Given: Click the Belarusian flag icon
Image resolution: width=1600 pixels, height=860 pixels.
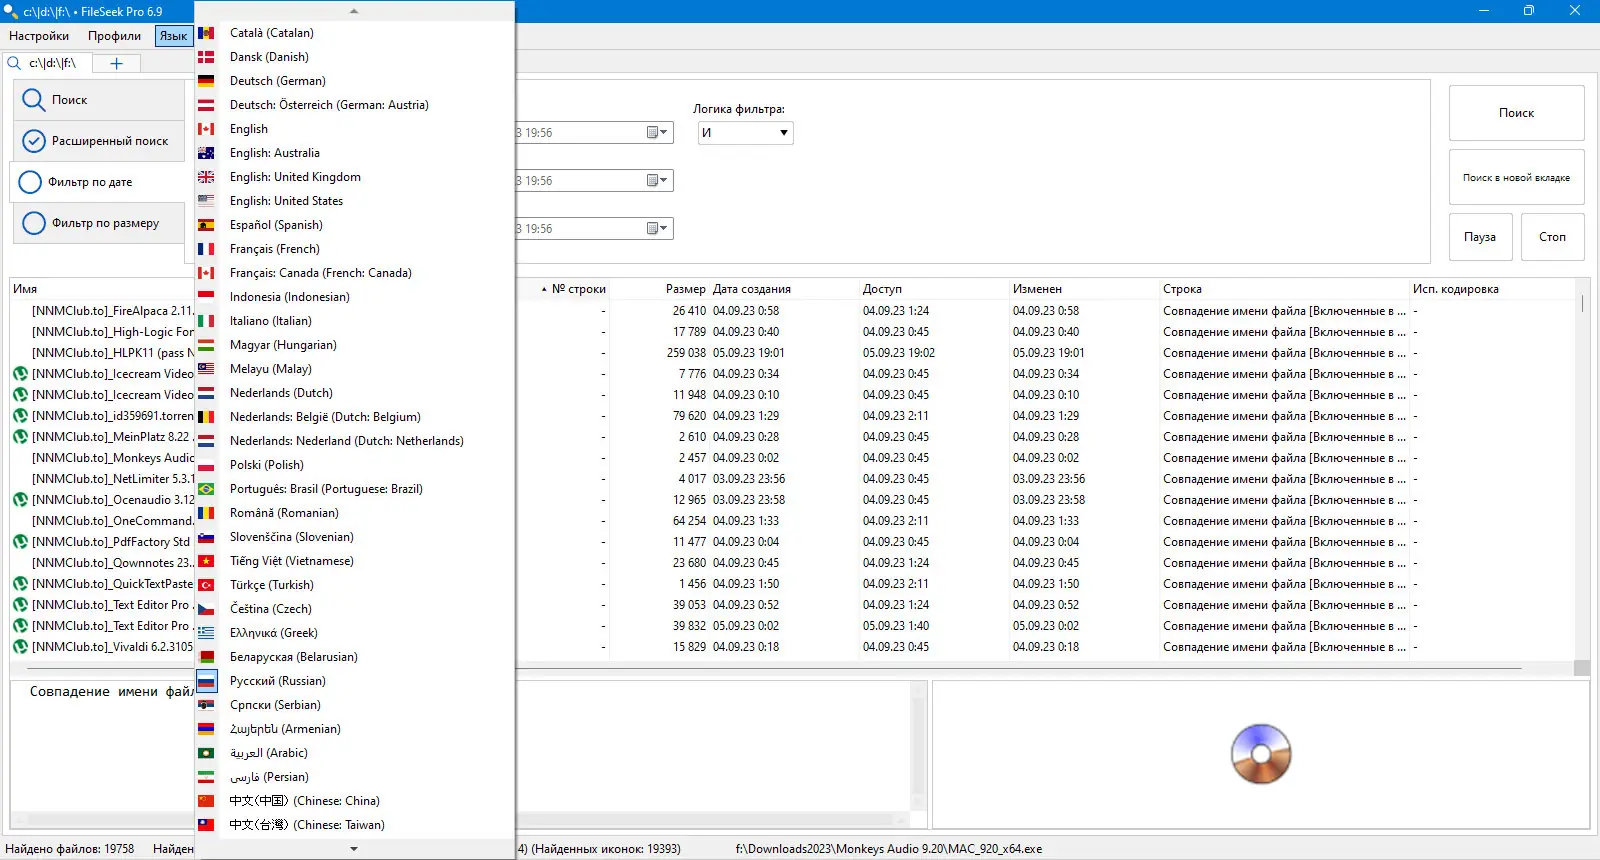Looking at the screenshot, I should (x=206, y=657).
